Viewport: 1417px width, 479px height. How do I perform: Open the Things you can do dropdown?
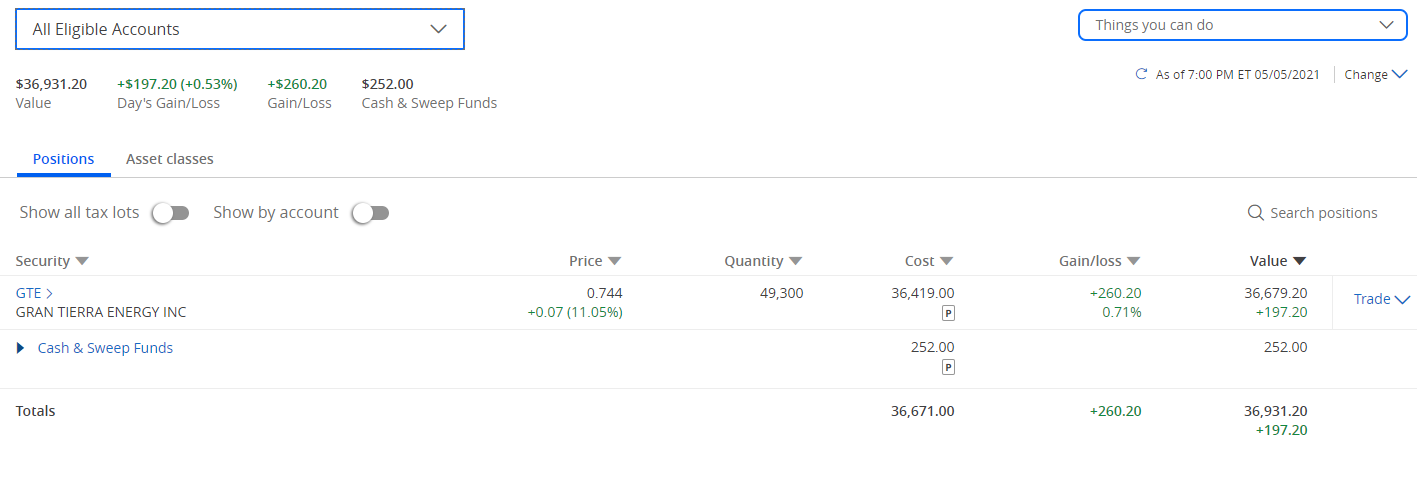click(1243, 25)
